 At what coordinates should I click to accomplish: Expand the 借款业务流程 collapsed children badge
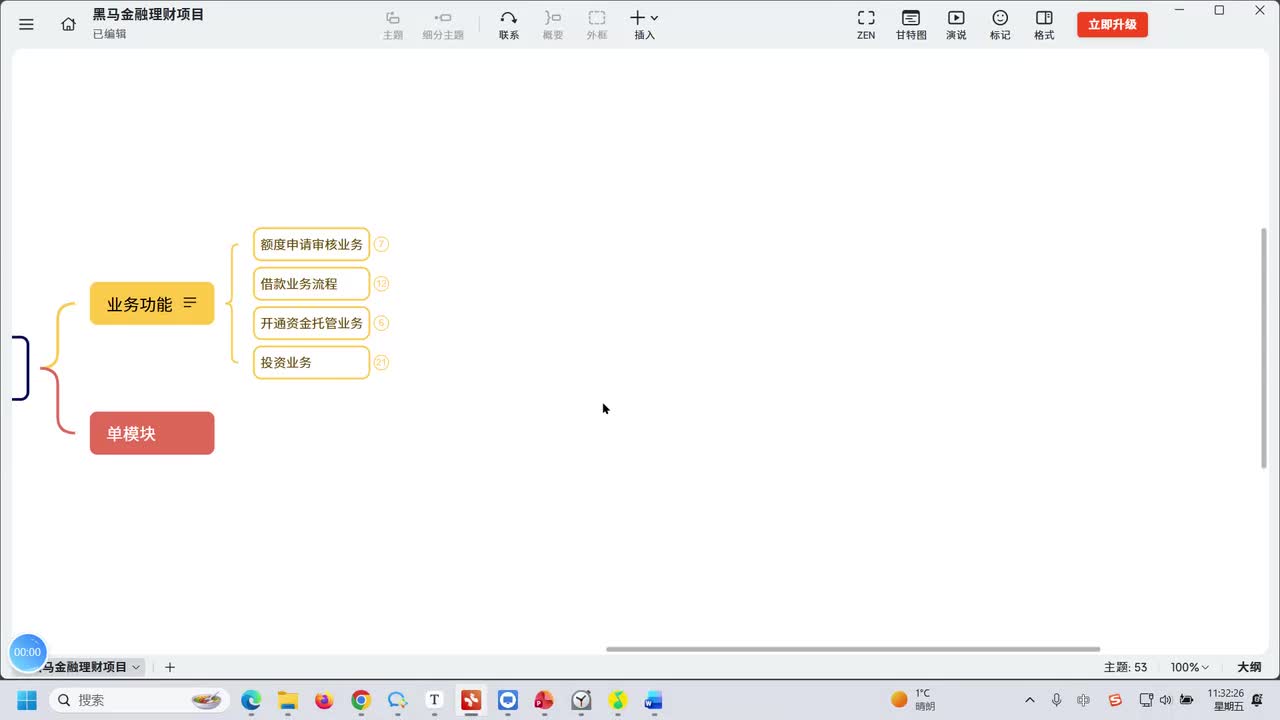click(x=381, y=284)
